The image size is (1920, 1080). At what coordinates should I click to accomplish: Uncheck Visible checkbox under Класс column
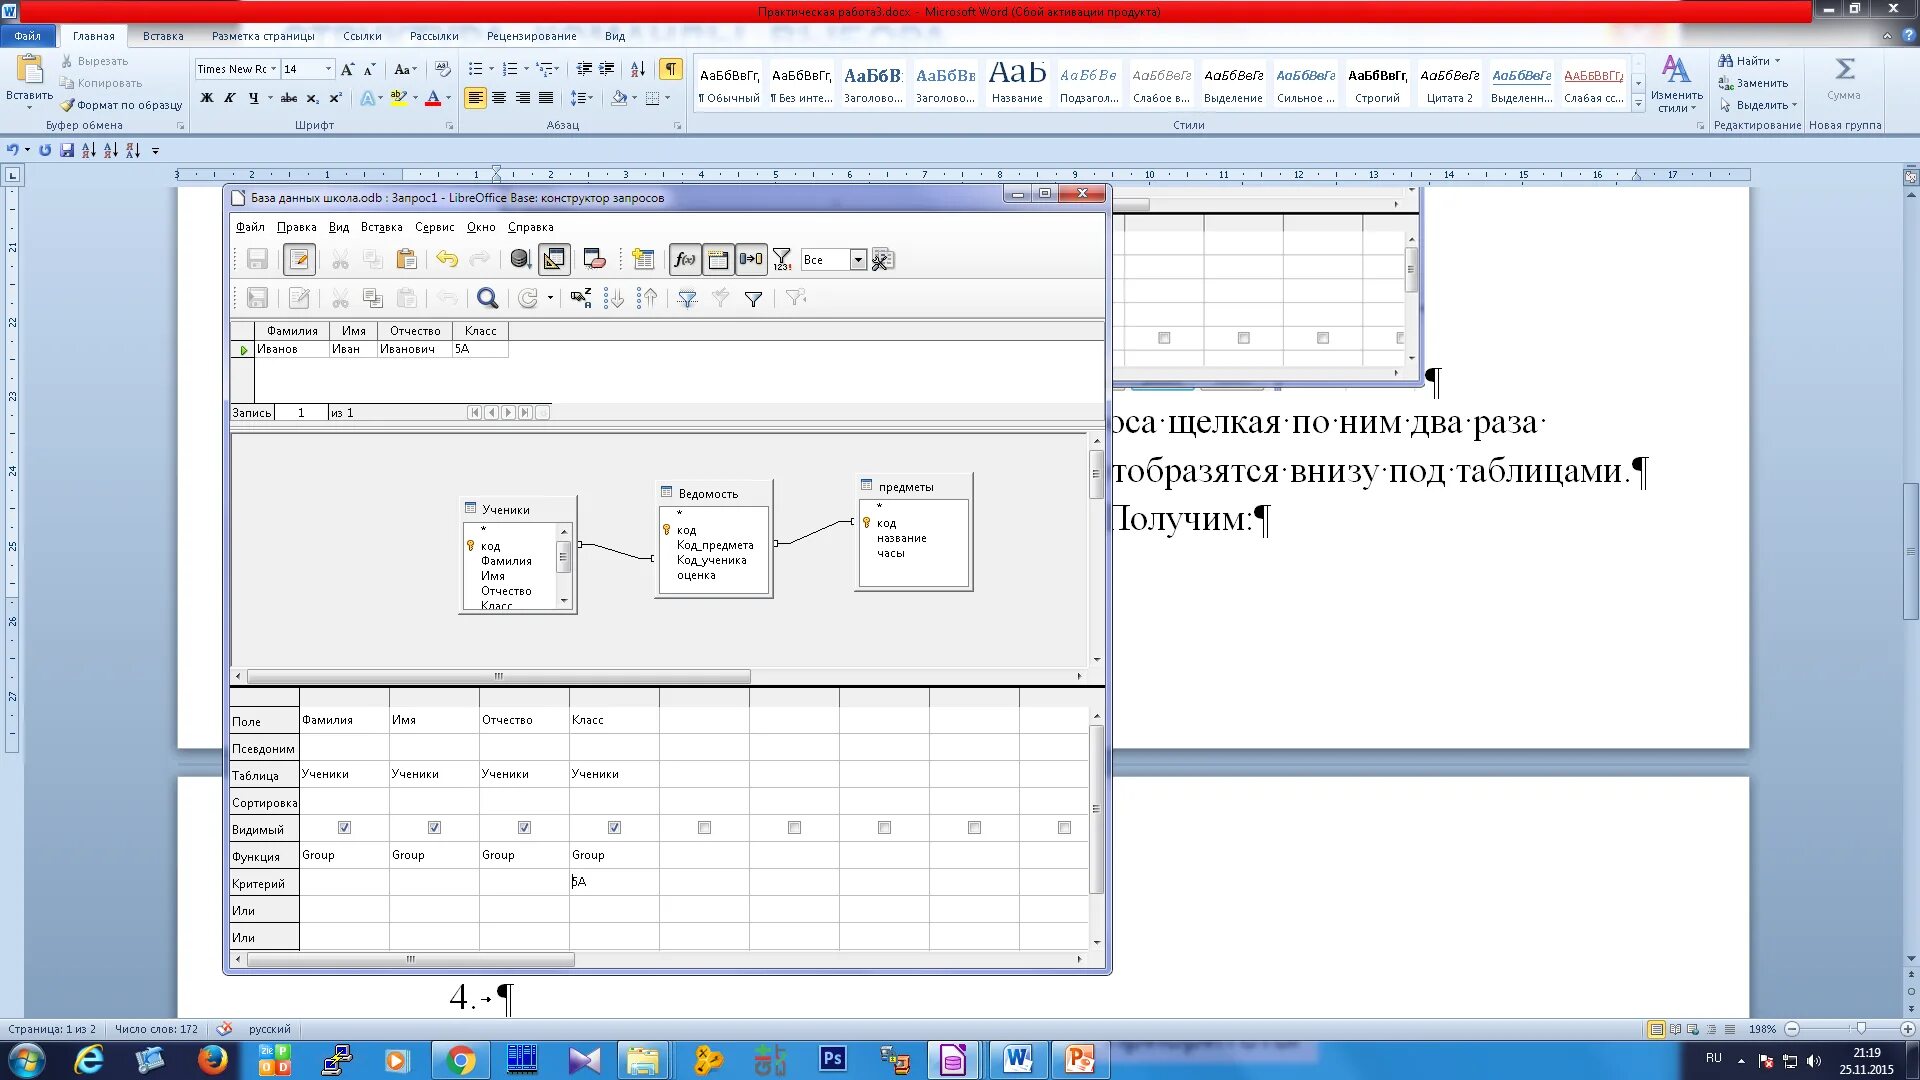(x=614, y=828)
